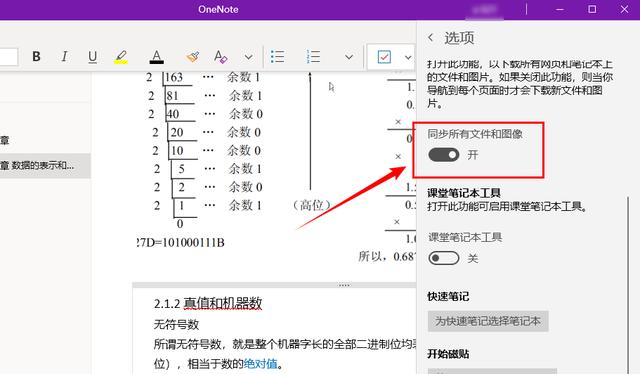Click the 无符号数 text line
640x374 pixels.
point(176,325)
